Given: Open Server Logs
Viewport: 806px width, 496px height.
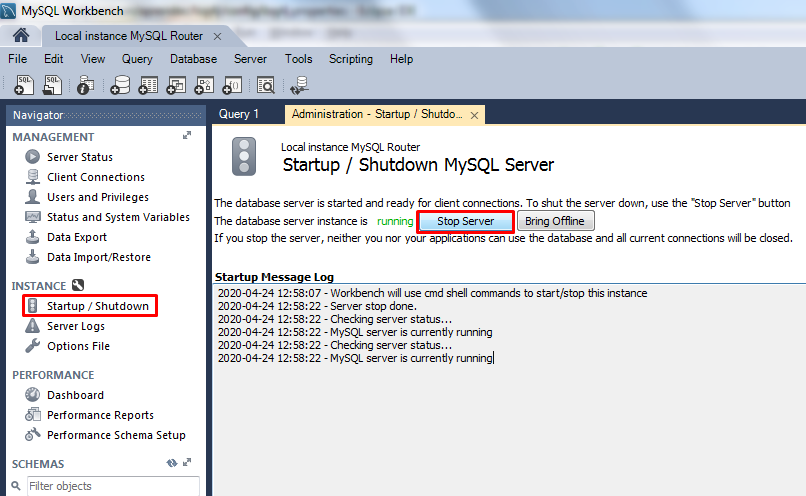Looking at the screenshot, I should click(76, 326).
